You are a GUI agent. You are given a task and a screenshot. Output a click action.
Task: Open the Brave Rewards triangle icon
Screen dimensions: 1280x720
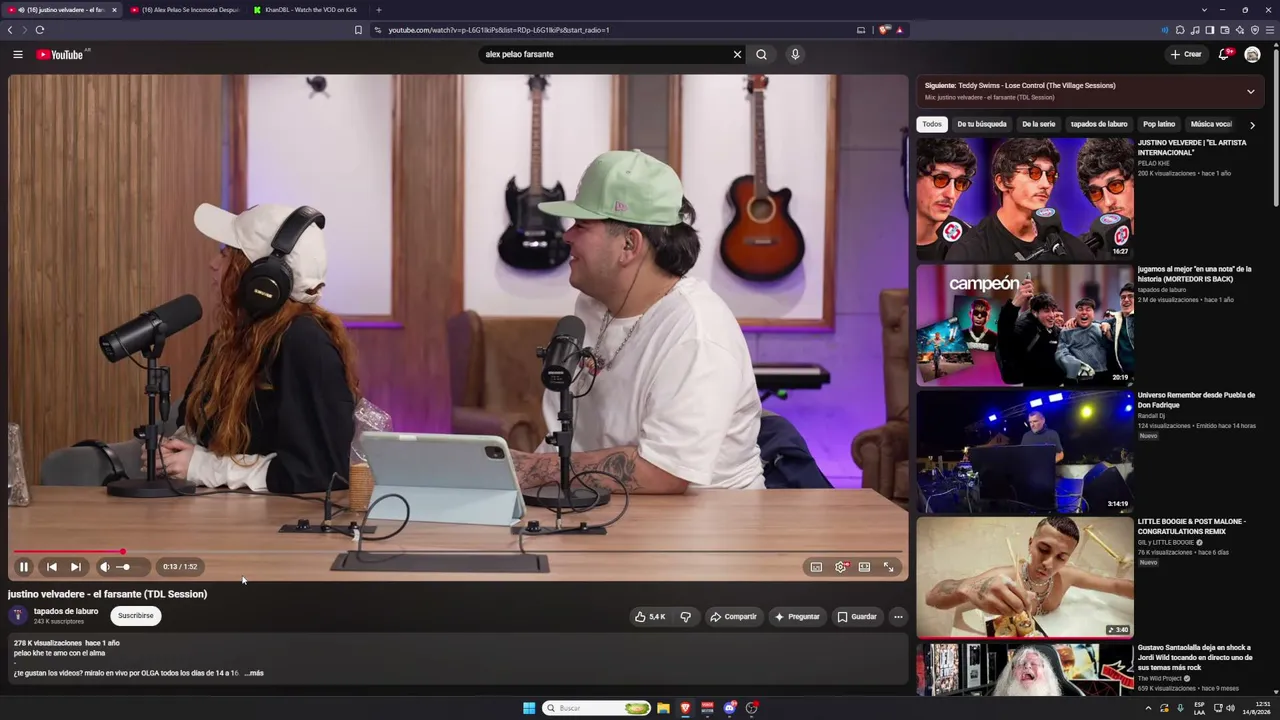(899, 30)
